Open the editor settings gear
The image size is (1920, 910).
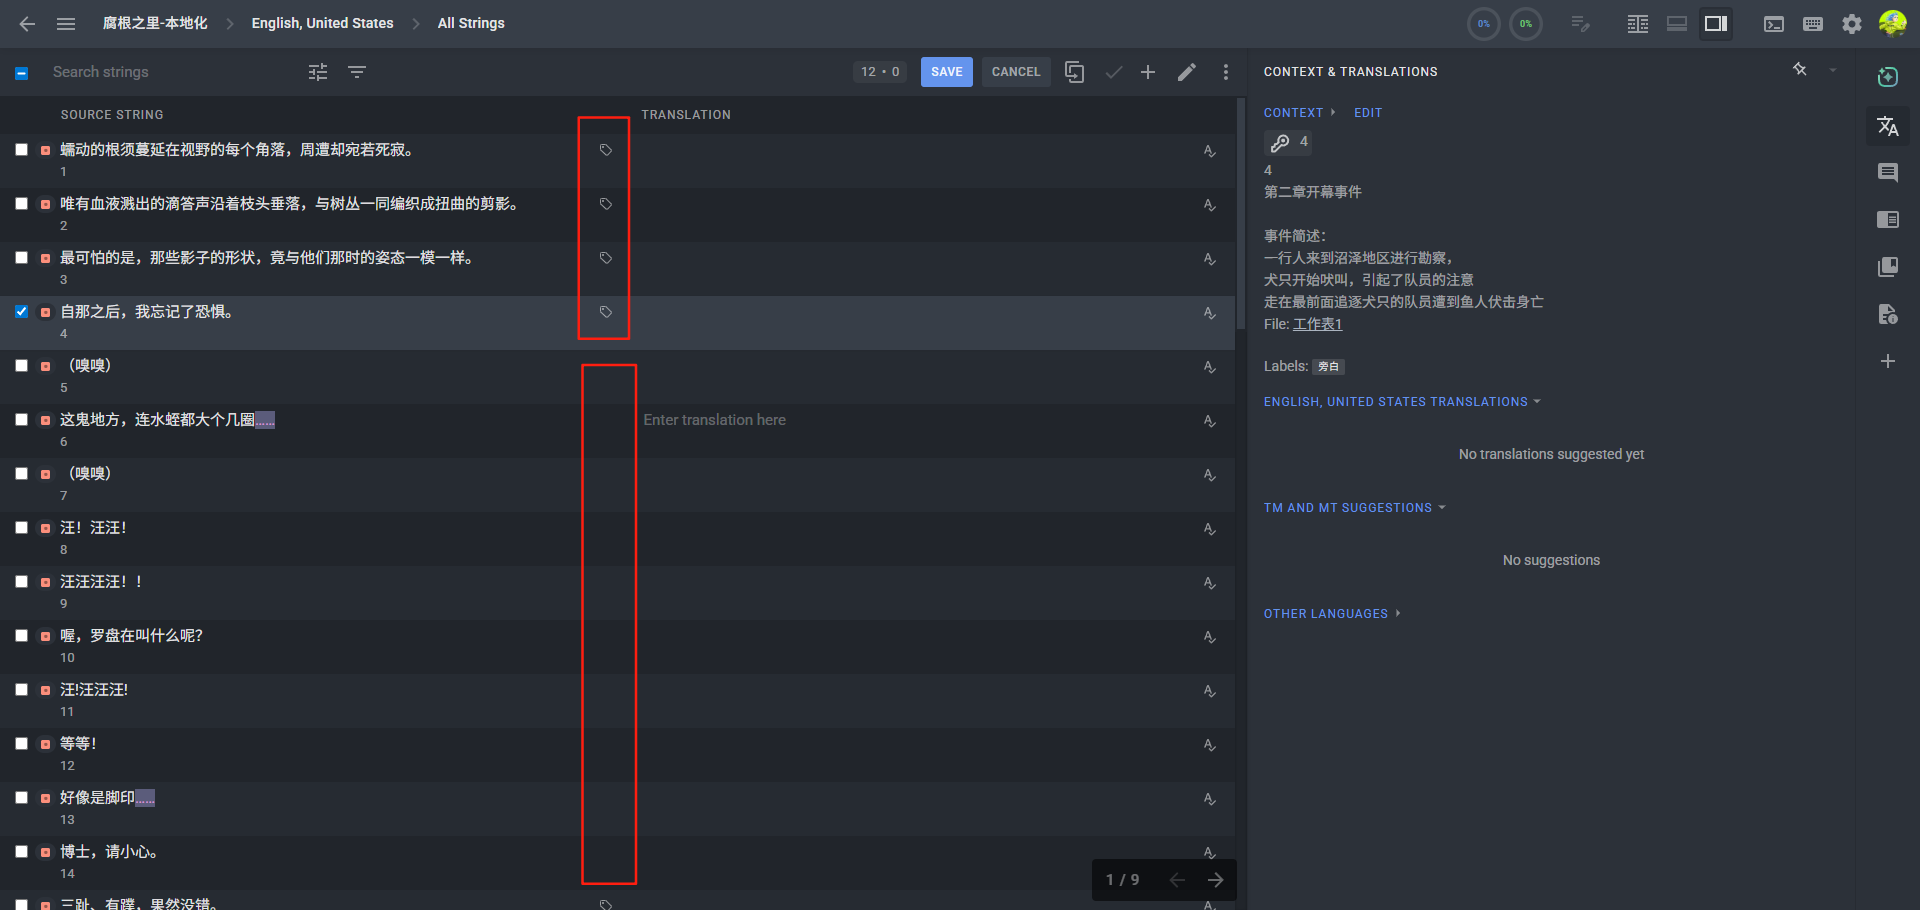(1852, 24)
